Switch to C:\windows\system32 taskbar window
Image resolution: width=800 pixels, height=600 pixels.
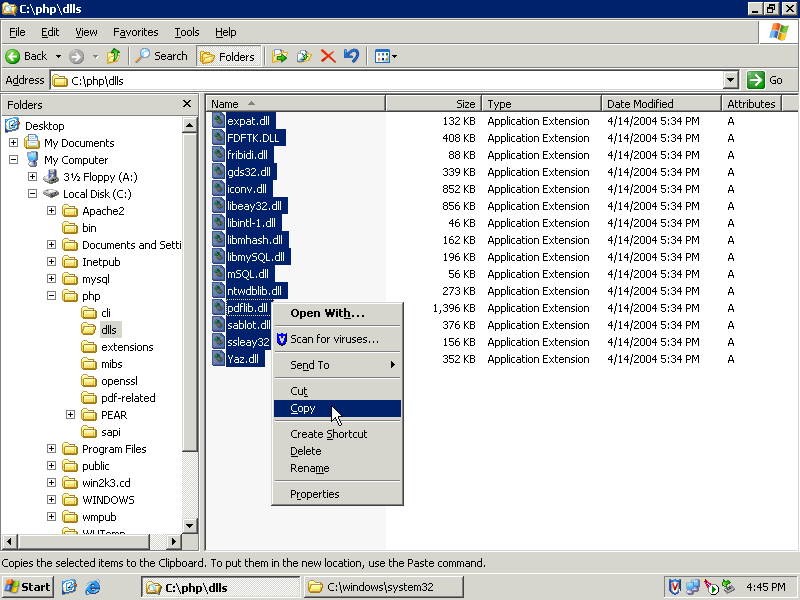383,587
